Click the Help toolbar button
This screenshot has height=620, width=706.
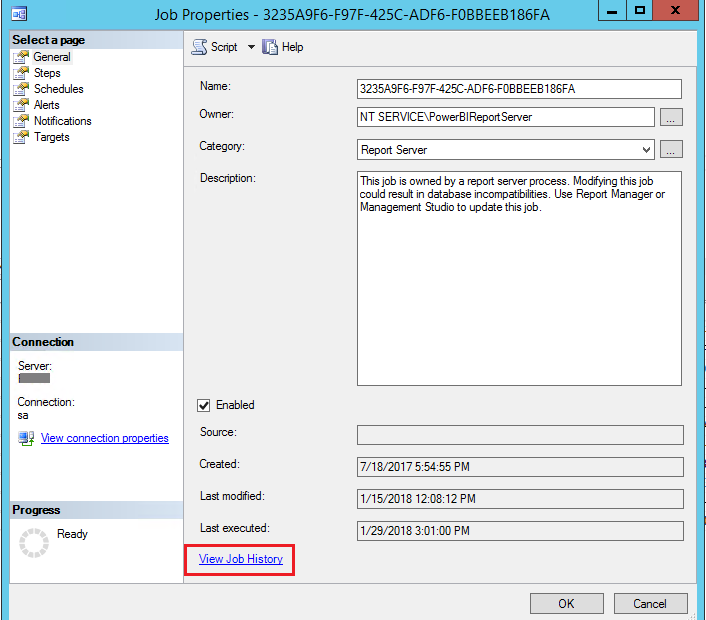[x=283, y=47]
